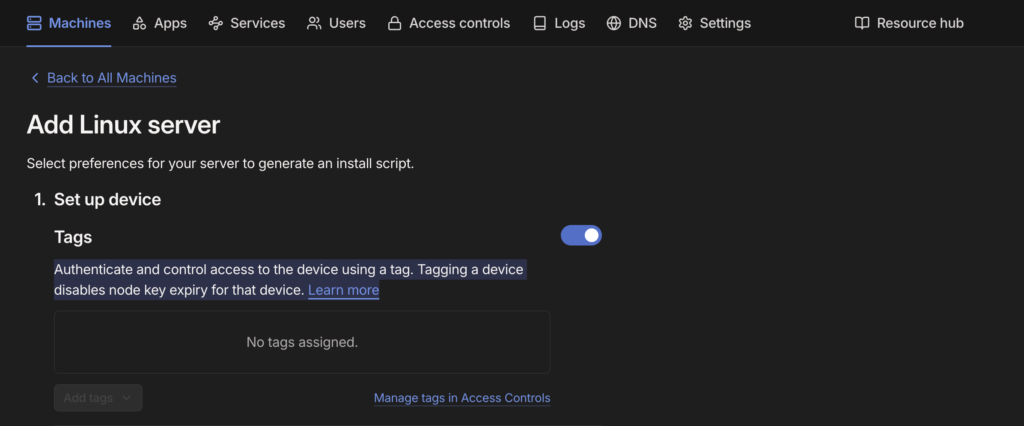Click the highlighted tag description text
1024x426 pixels.
click(x=288, y=270)
